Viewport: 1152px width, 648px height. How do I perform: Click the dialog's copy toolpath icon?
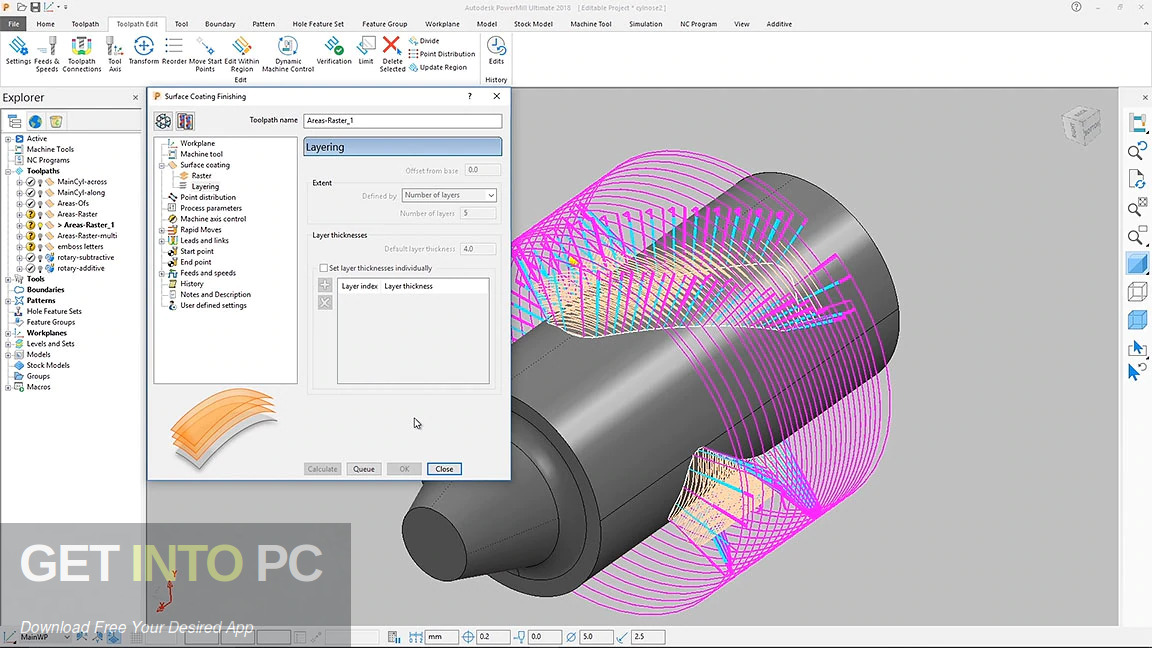pyautogui.click(x=185, y=121)
